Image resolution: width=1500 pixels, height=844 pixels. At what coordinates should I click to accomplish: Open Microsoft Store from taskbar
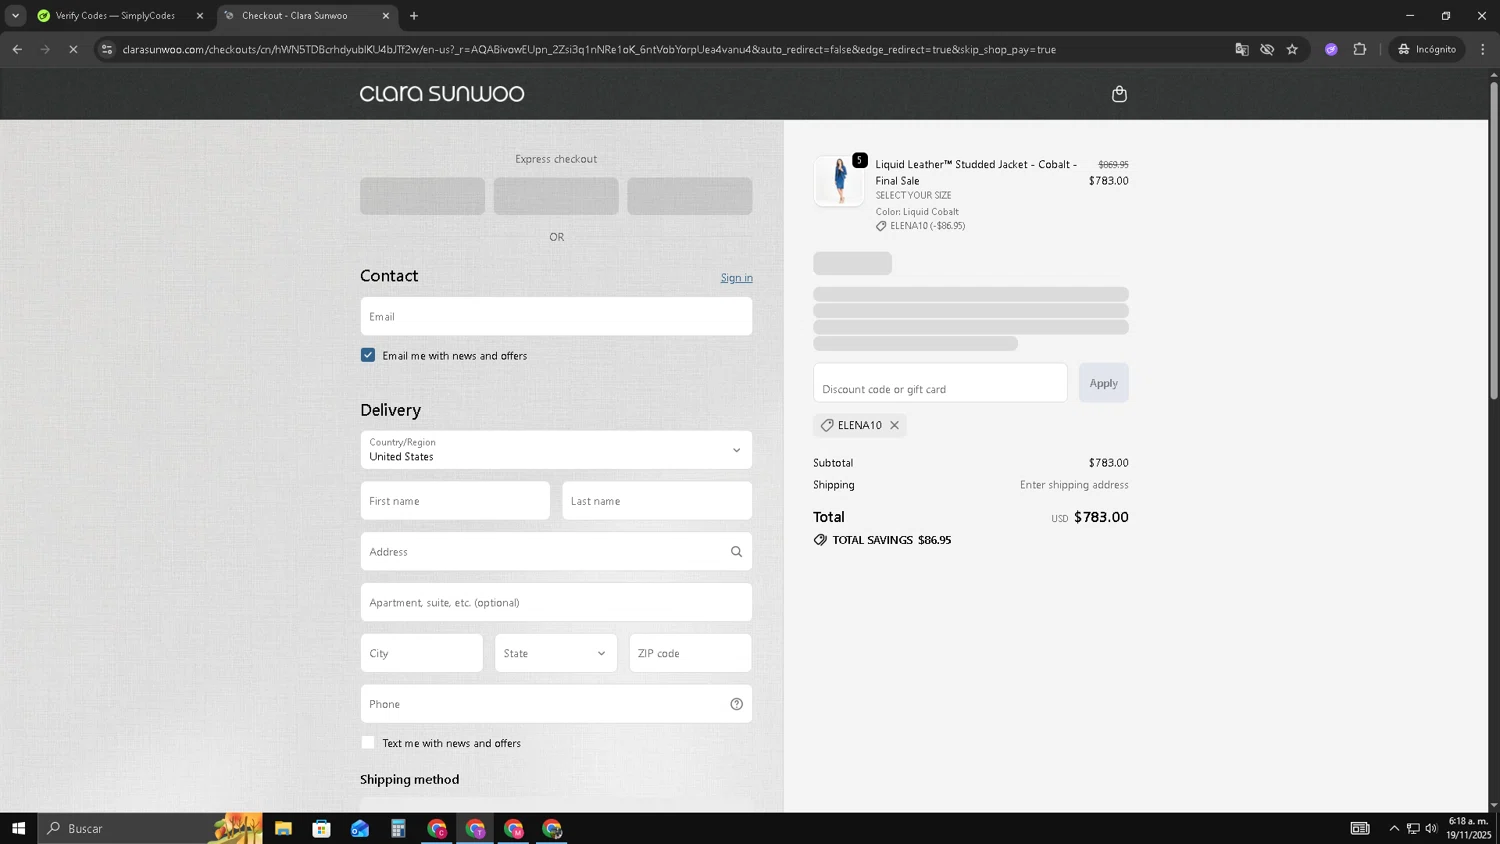[321, 828]
